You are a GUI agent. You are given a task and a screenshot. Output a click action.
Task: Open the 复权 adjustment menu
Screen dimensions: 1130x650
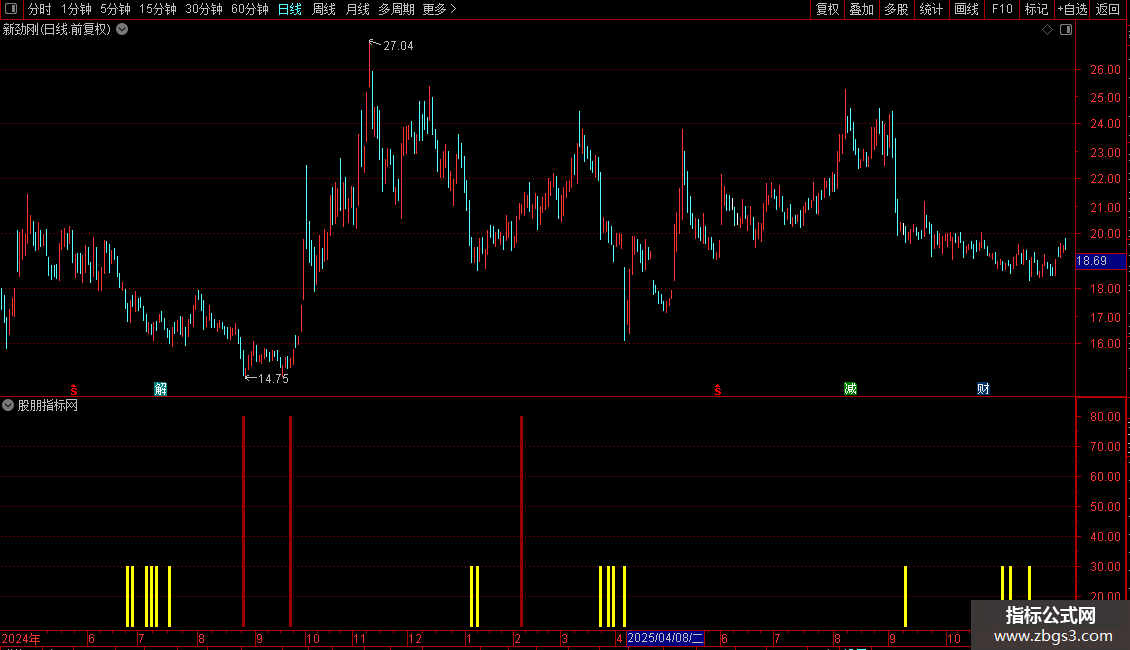click(x=827, y=9)
